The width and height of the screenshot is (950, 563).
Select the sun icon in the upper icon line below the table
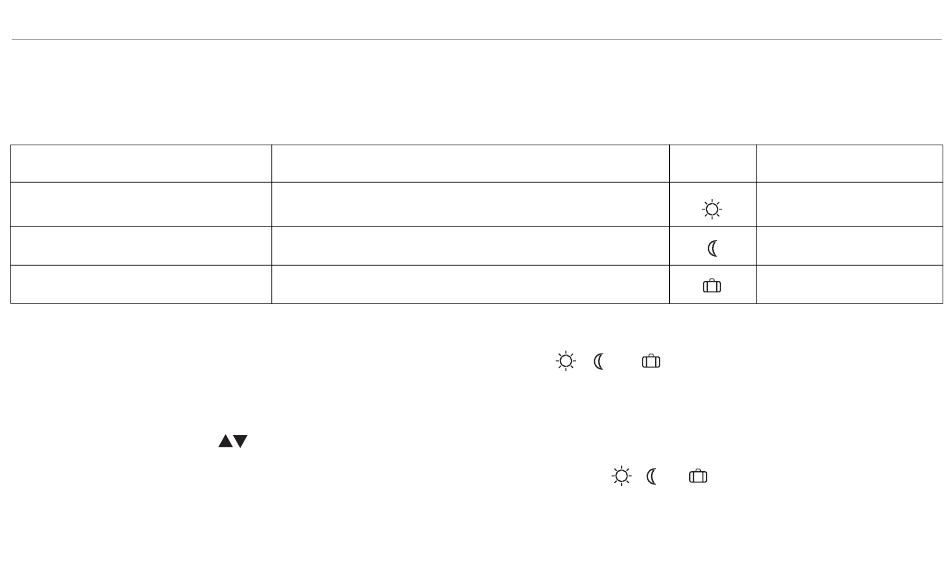point(566,361)
